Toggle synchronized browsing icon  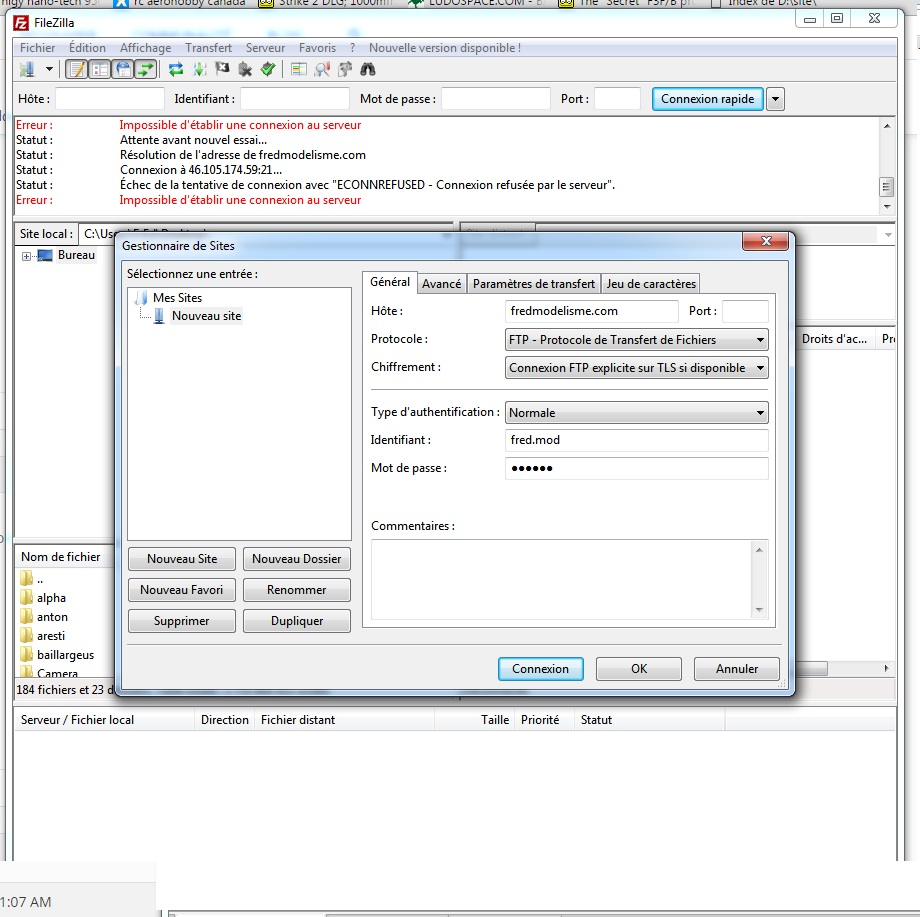click(345, 70)
